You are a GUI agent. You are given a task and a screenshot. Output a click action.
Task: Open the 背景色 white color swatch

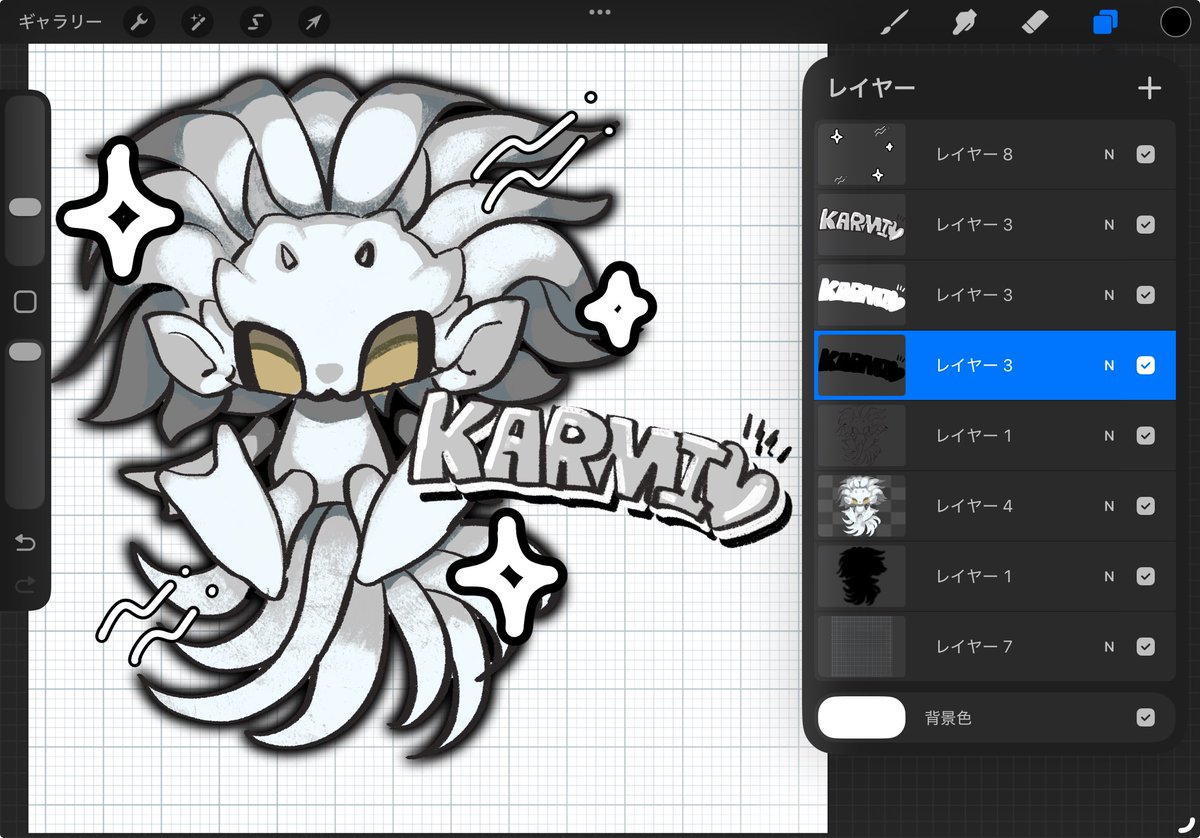862,718
